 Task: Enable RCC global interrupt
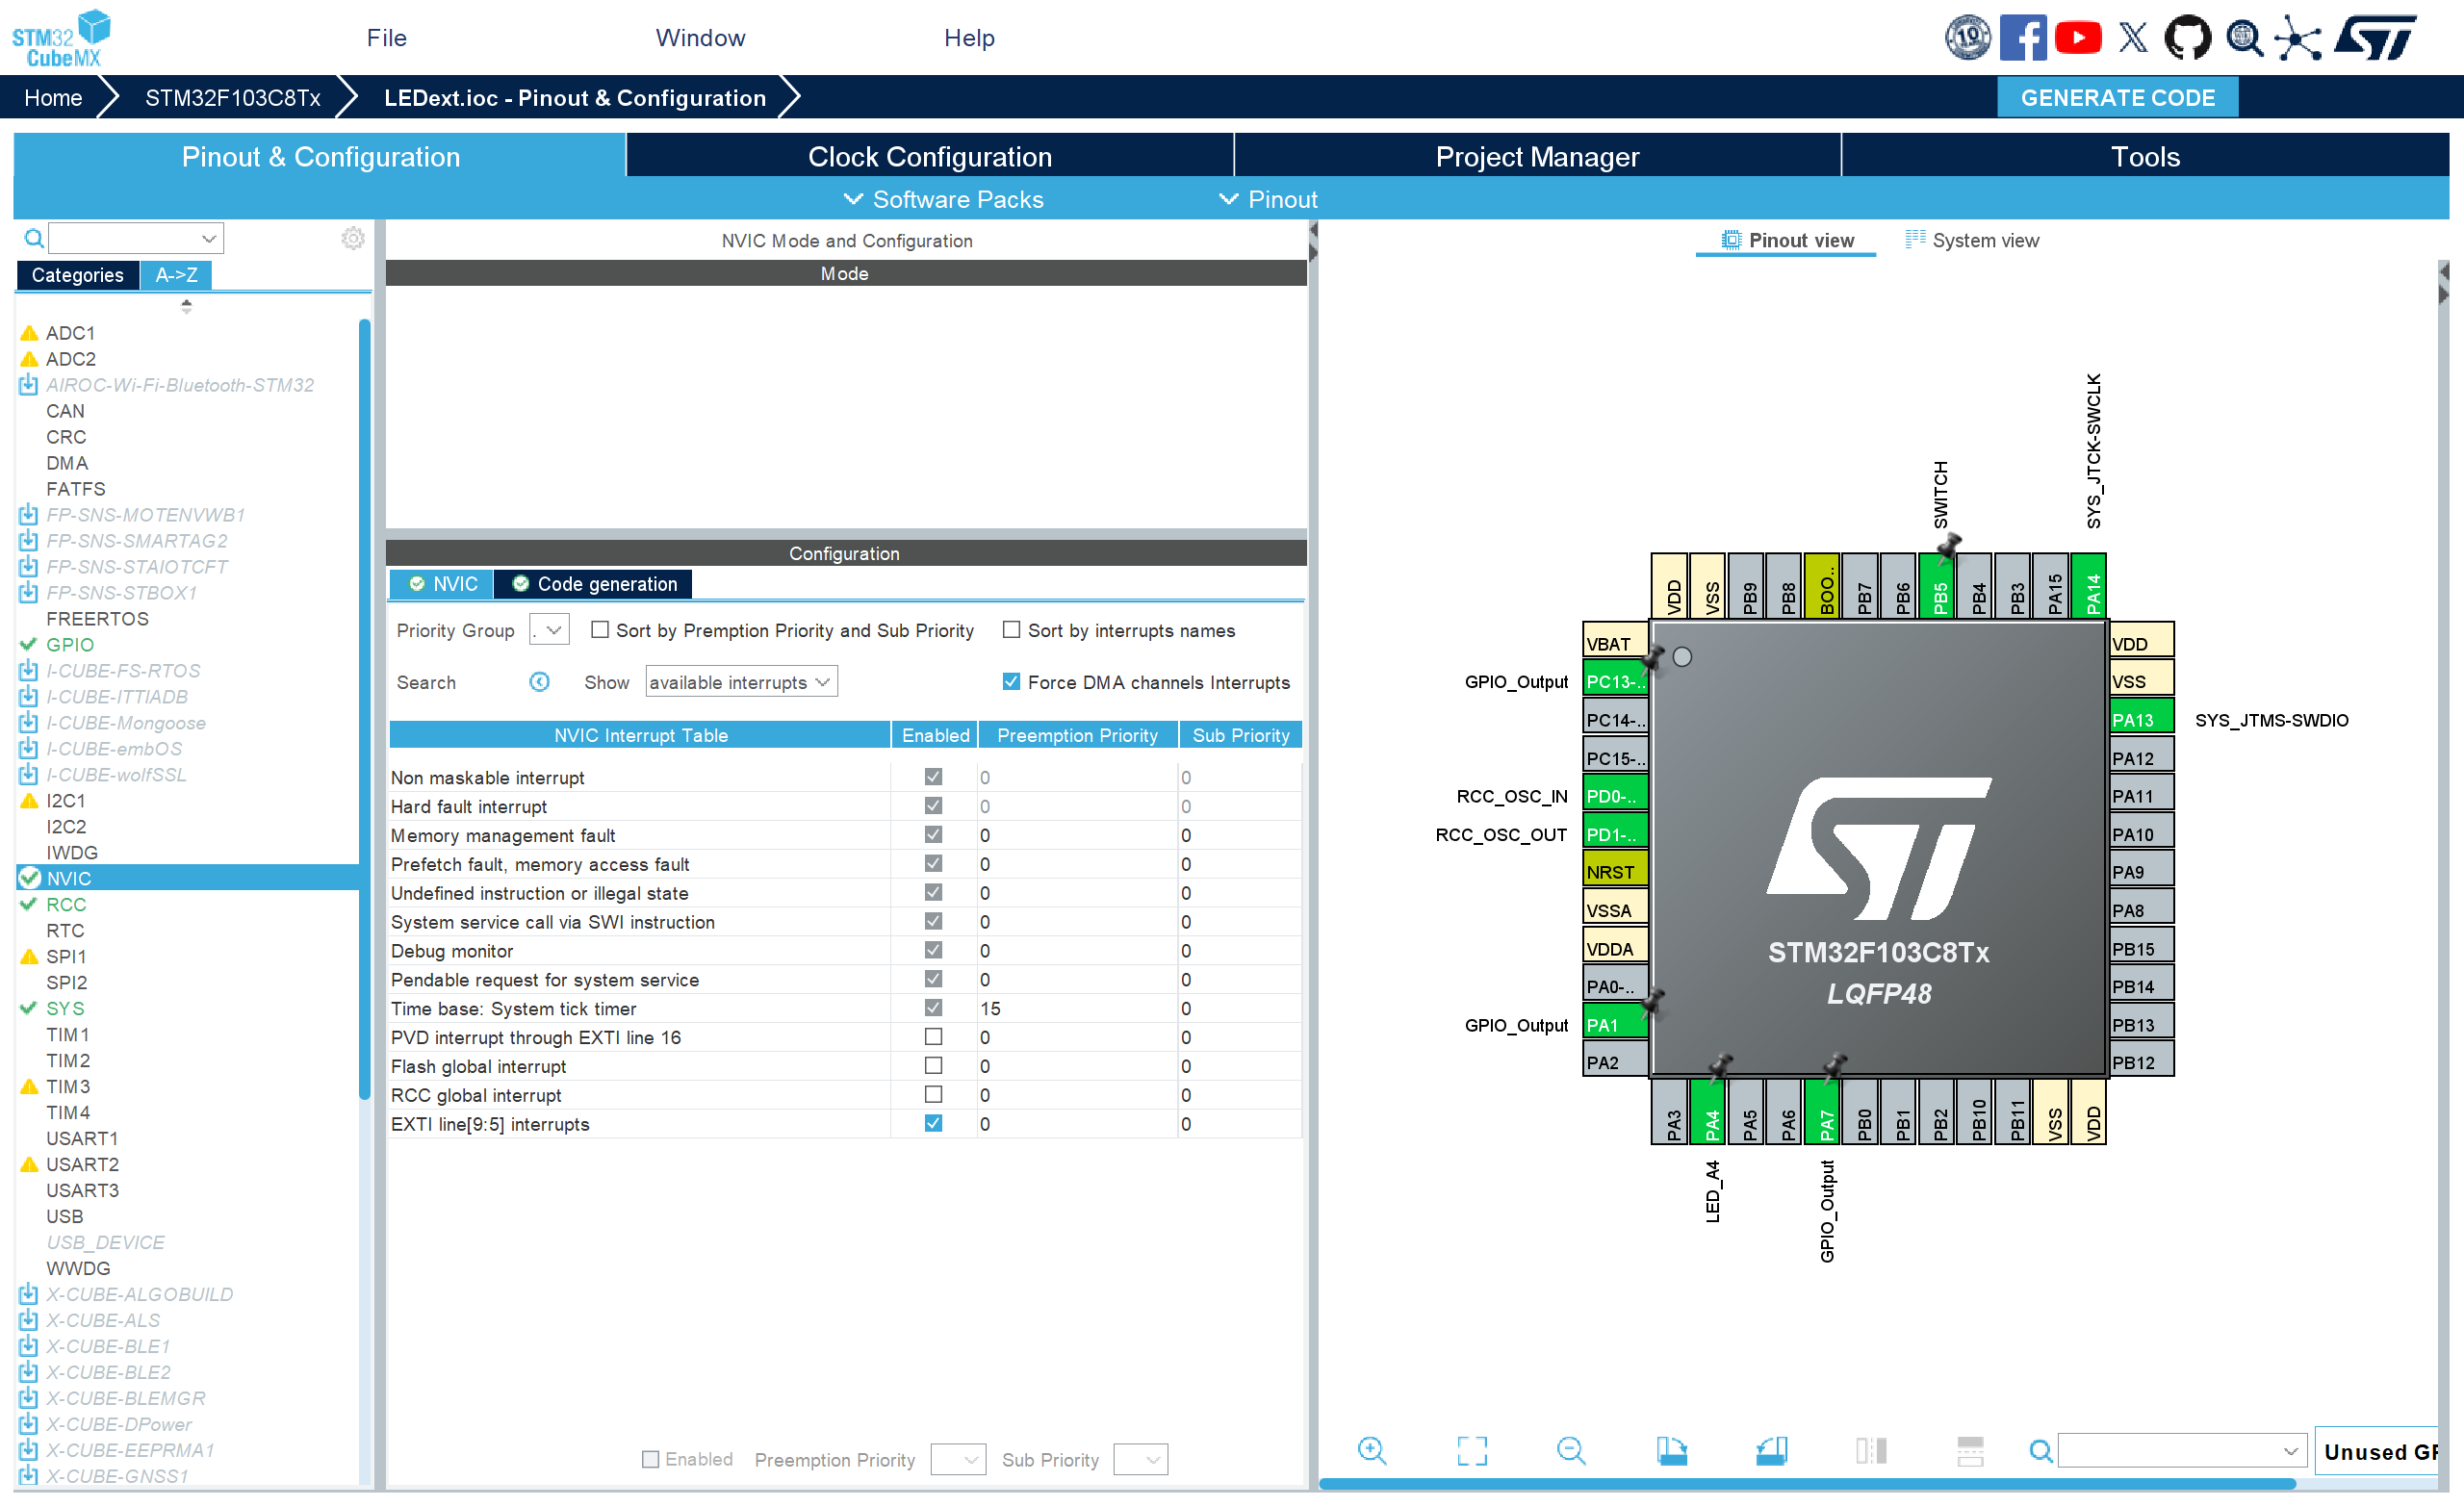[933, 1095]
